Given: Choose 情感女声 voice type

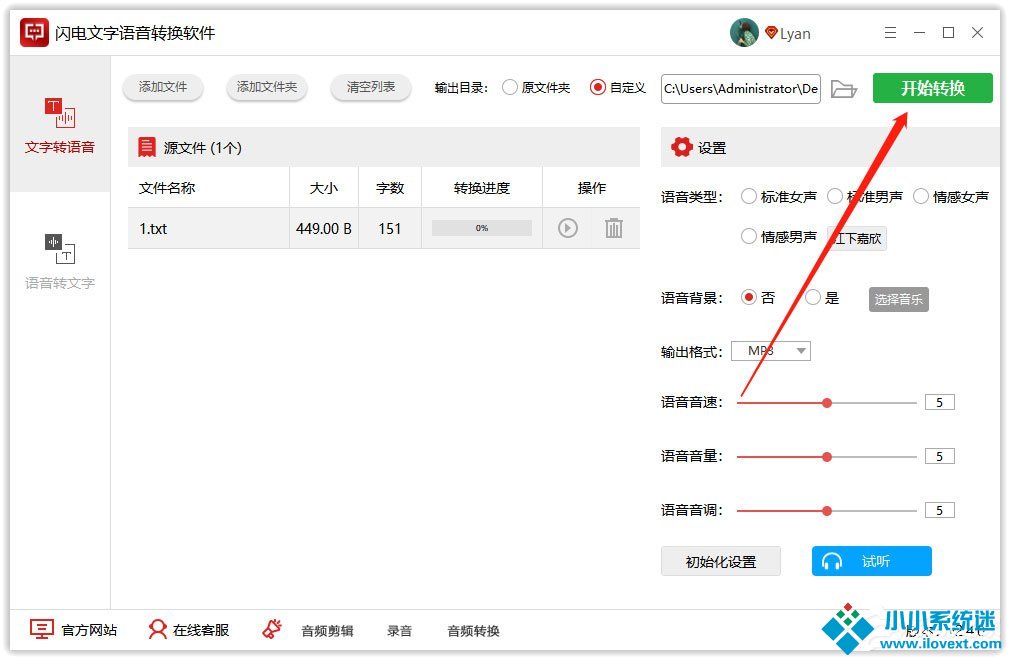Looking at the screenshot, I should pos(951,197).
